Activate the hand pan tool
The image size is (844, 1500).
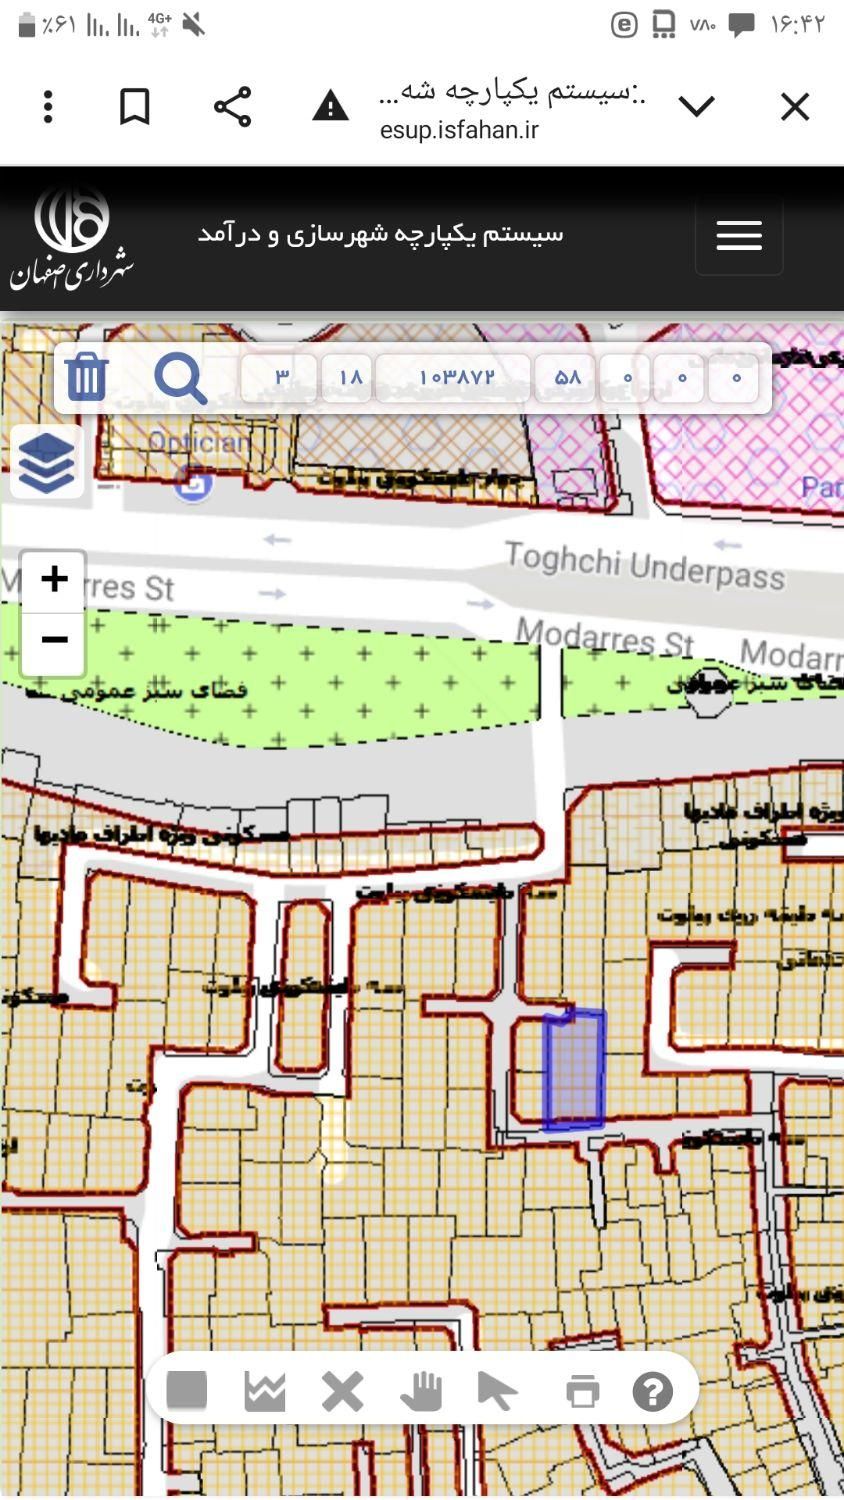[421, 1390]
